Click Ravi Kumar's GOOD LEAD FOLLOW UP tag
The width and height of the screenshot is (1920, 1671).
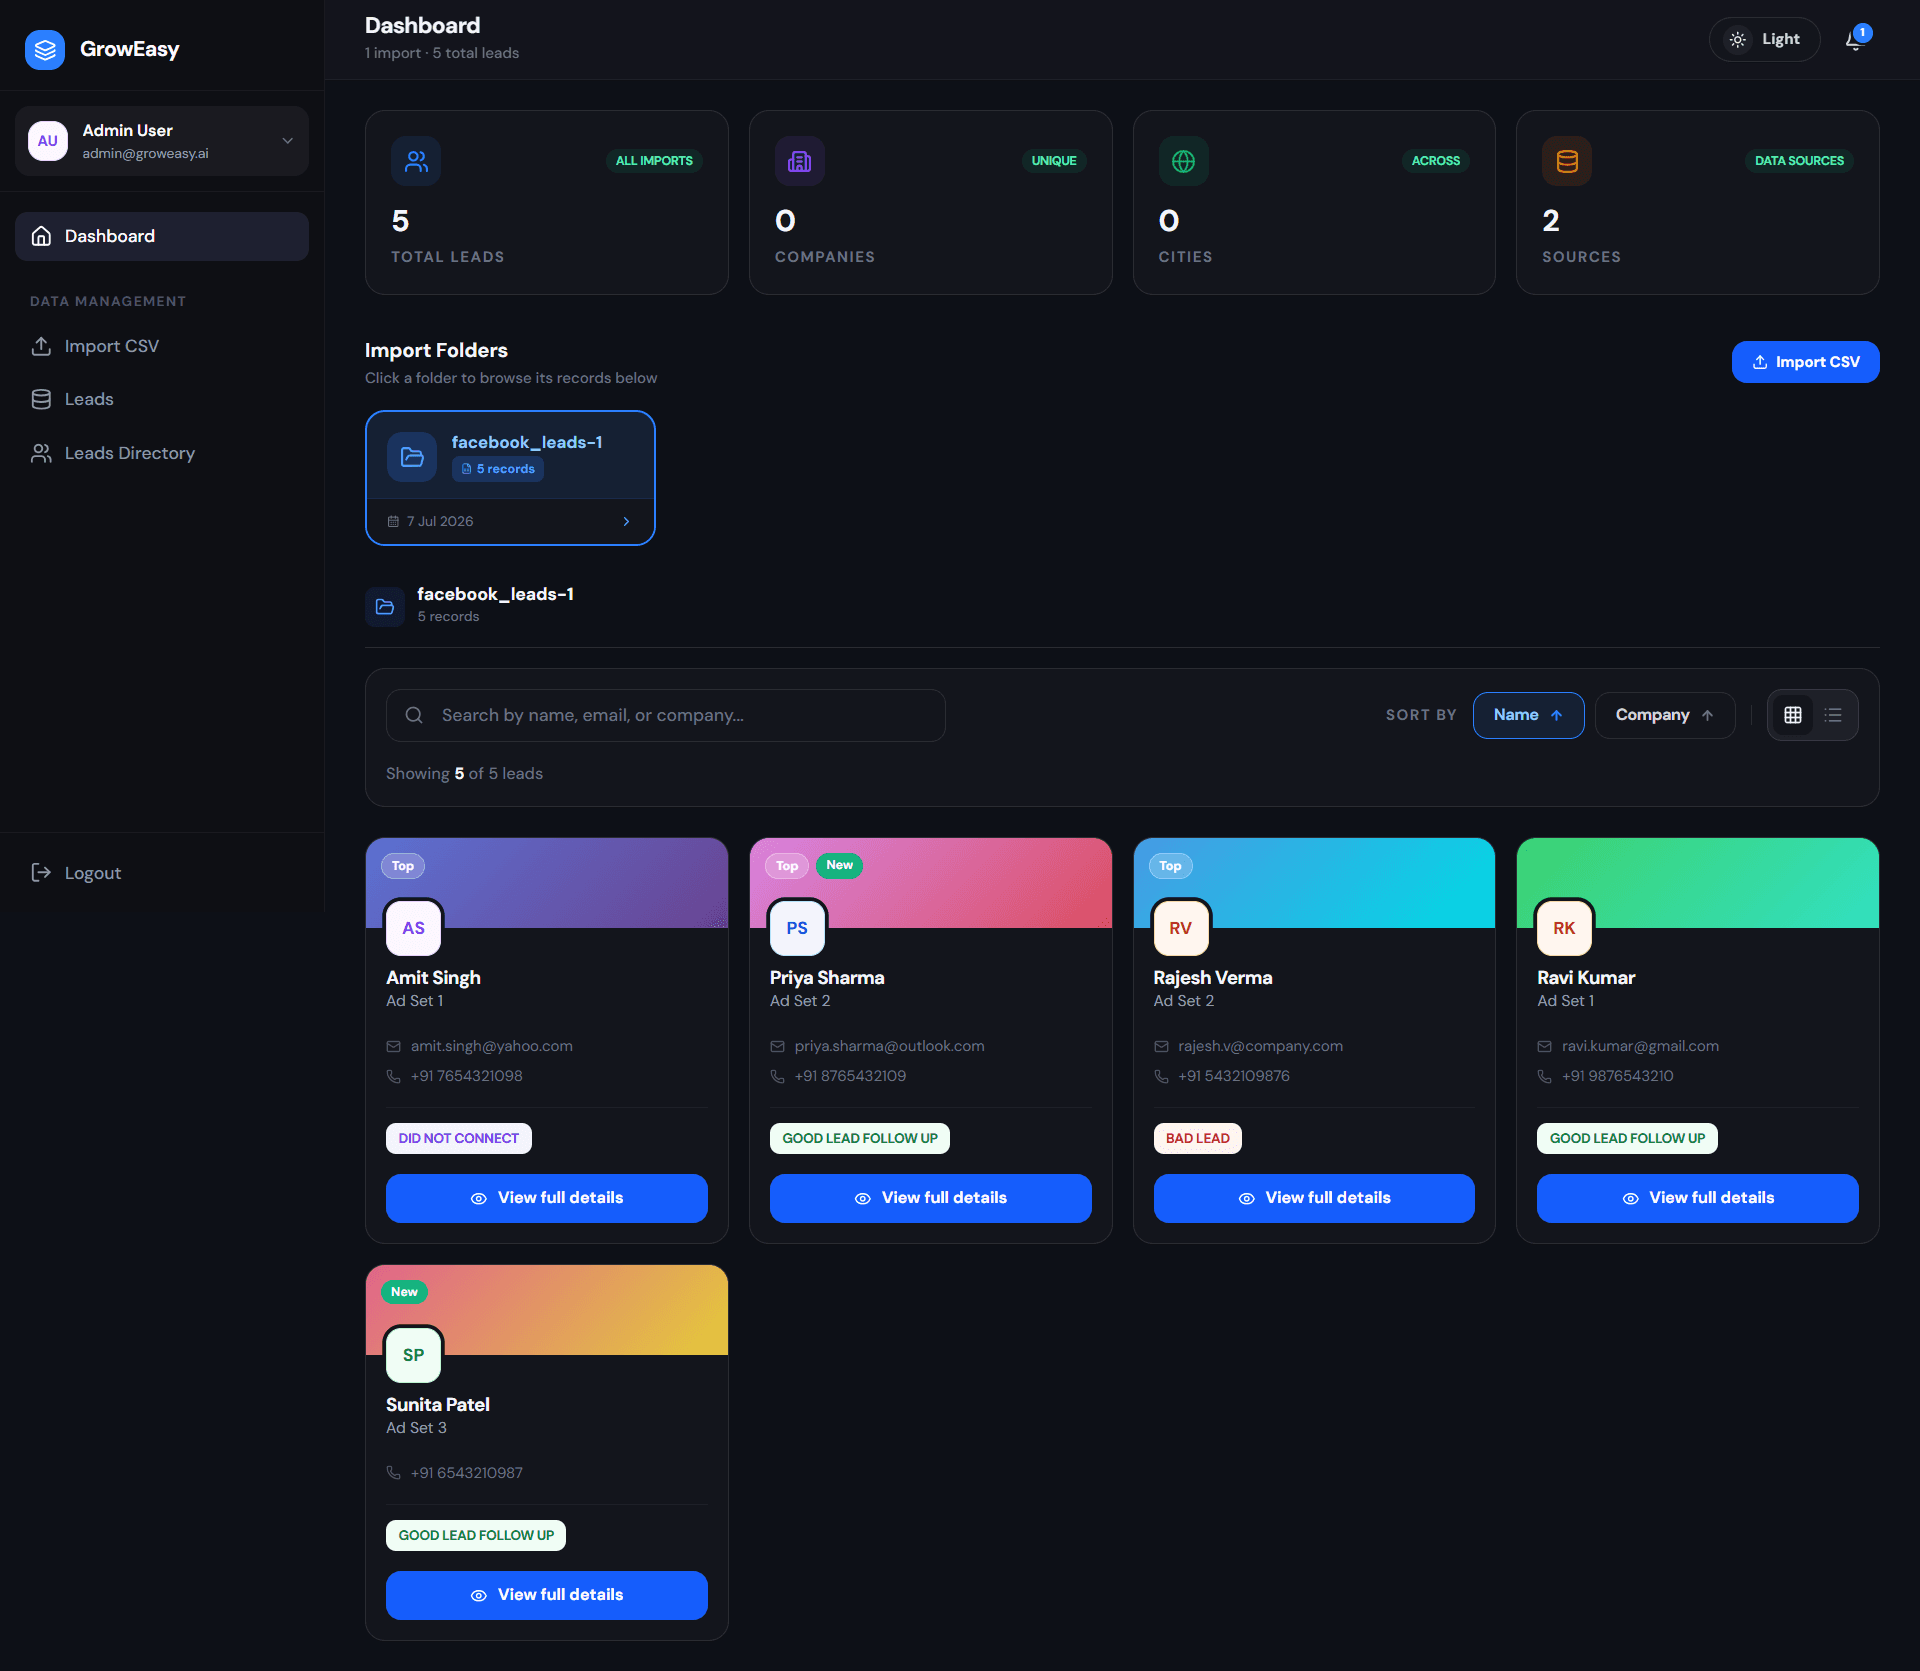click(1627, 1139)
